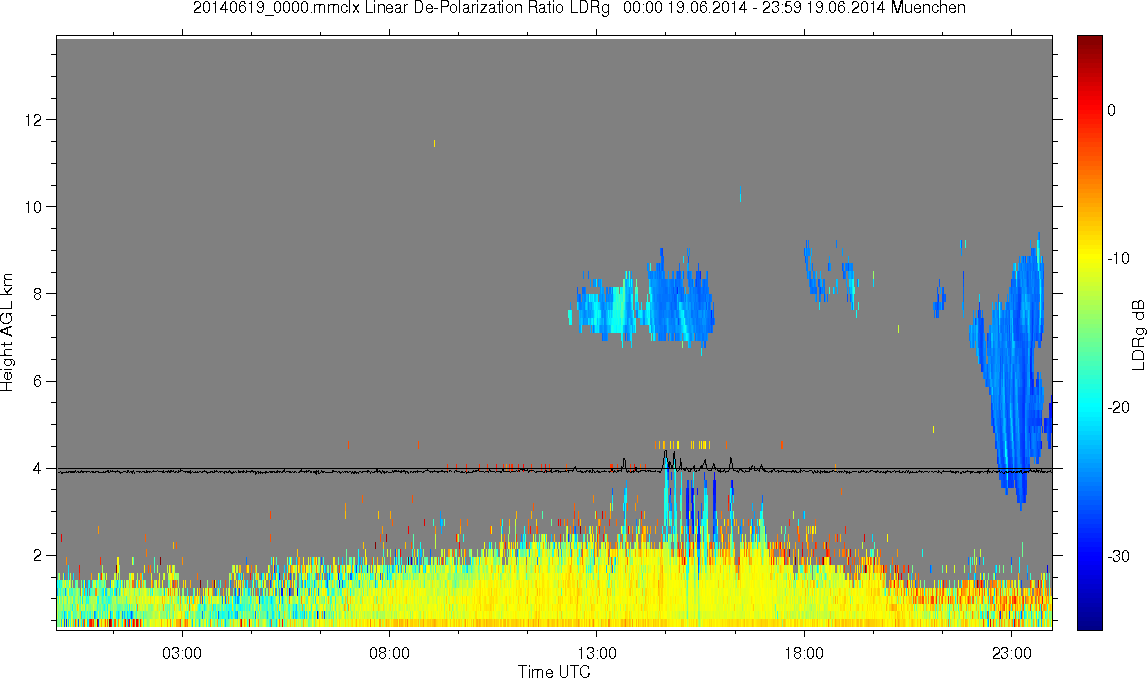Click the plot title text
The image size is (1147, 678).
click(x=579, y=8)
